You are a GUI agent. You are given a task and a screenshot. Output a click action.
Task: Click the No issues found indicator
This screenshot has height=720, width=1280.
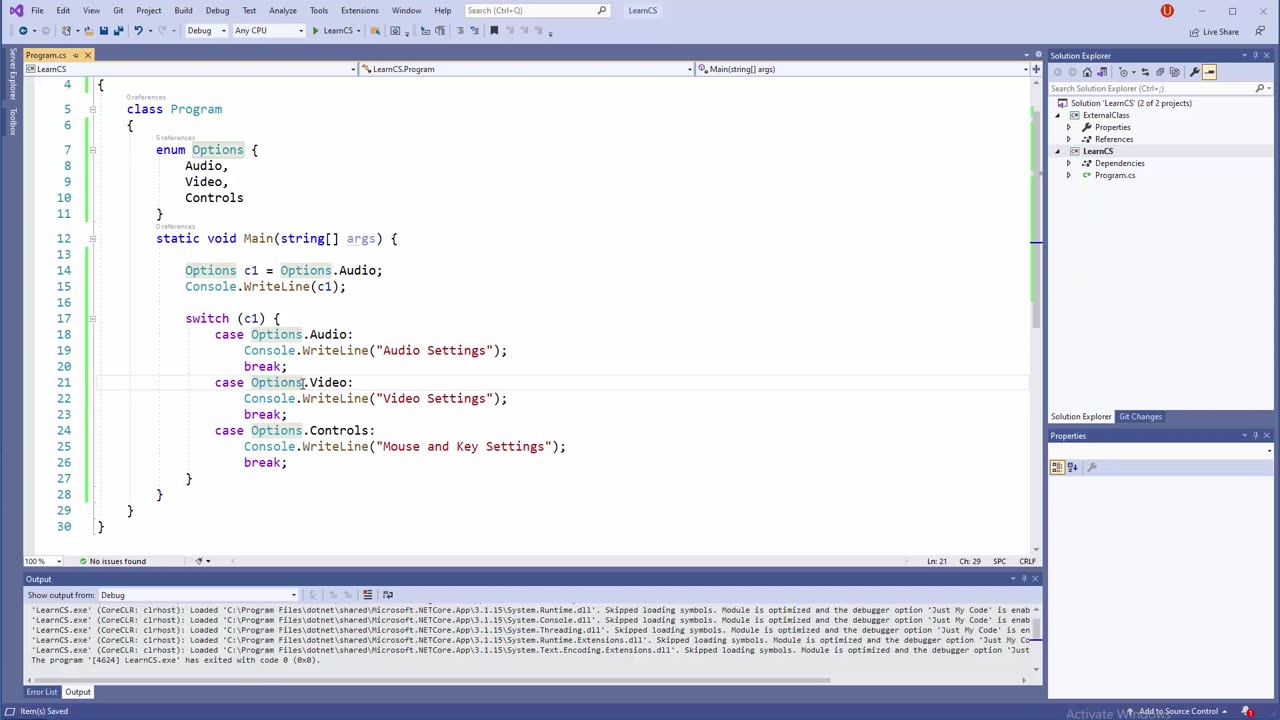pyautogui.click(x=112, y=561)
